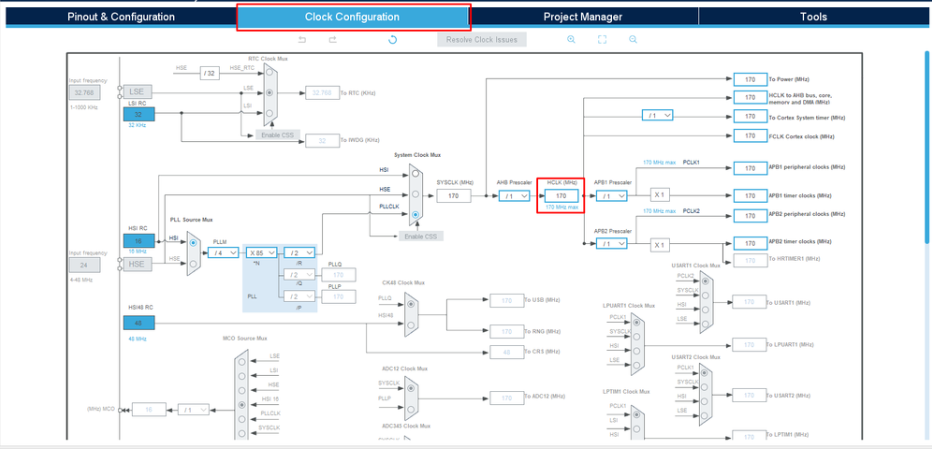Select PCLK1 in LPUART1 Clock Mux
932x450 pixels.
pyautogui.click(x=637, y=322)
